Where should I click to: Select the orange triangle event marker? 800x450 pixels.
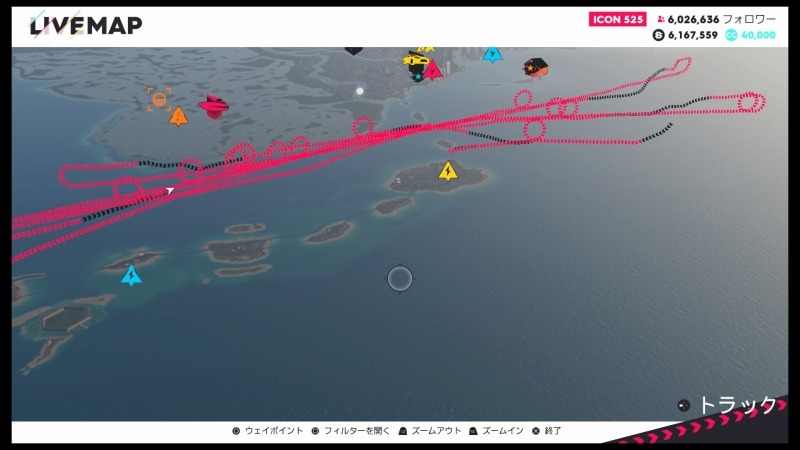coord(178,116)
